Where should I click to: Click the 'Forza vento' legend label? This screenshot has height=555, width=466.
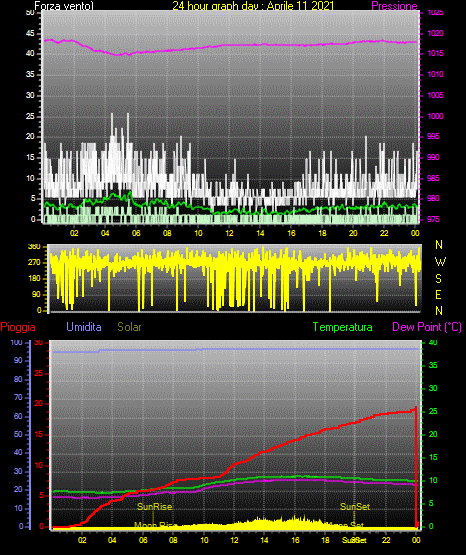coord(64,6)
